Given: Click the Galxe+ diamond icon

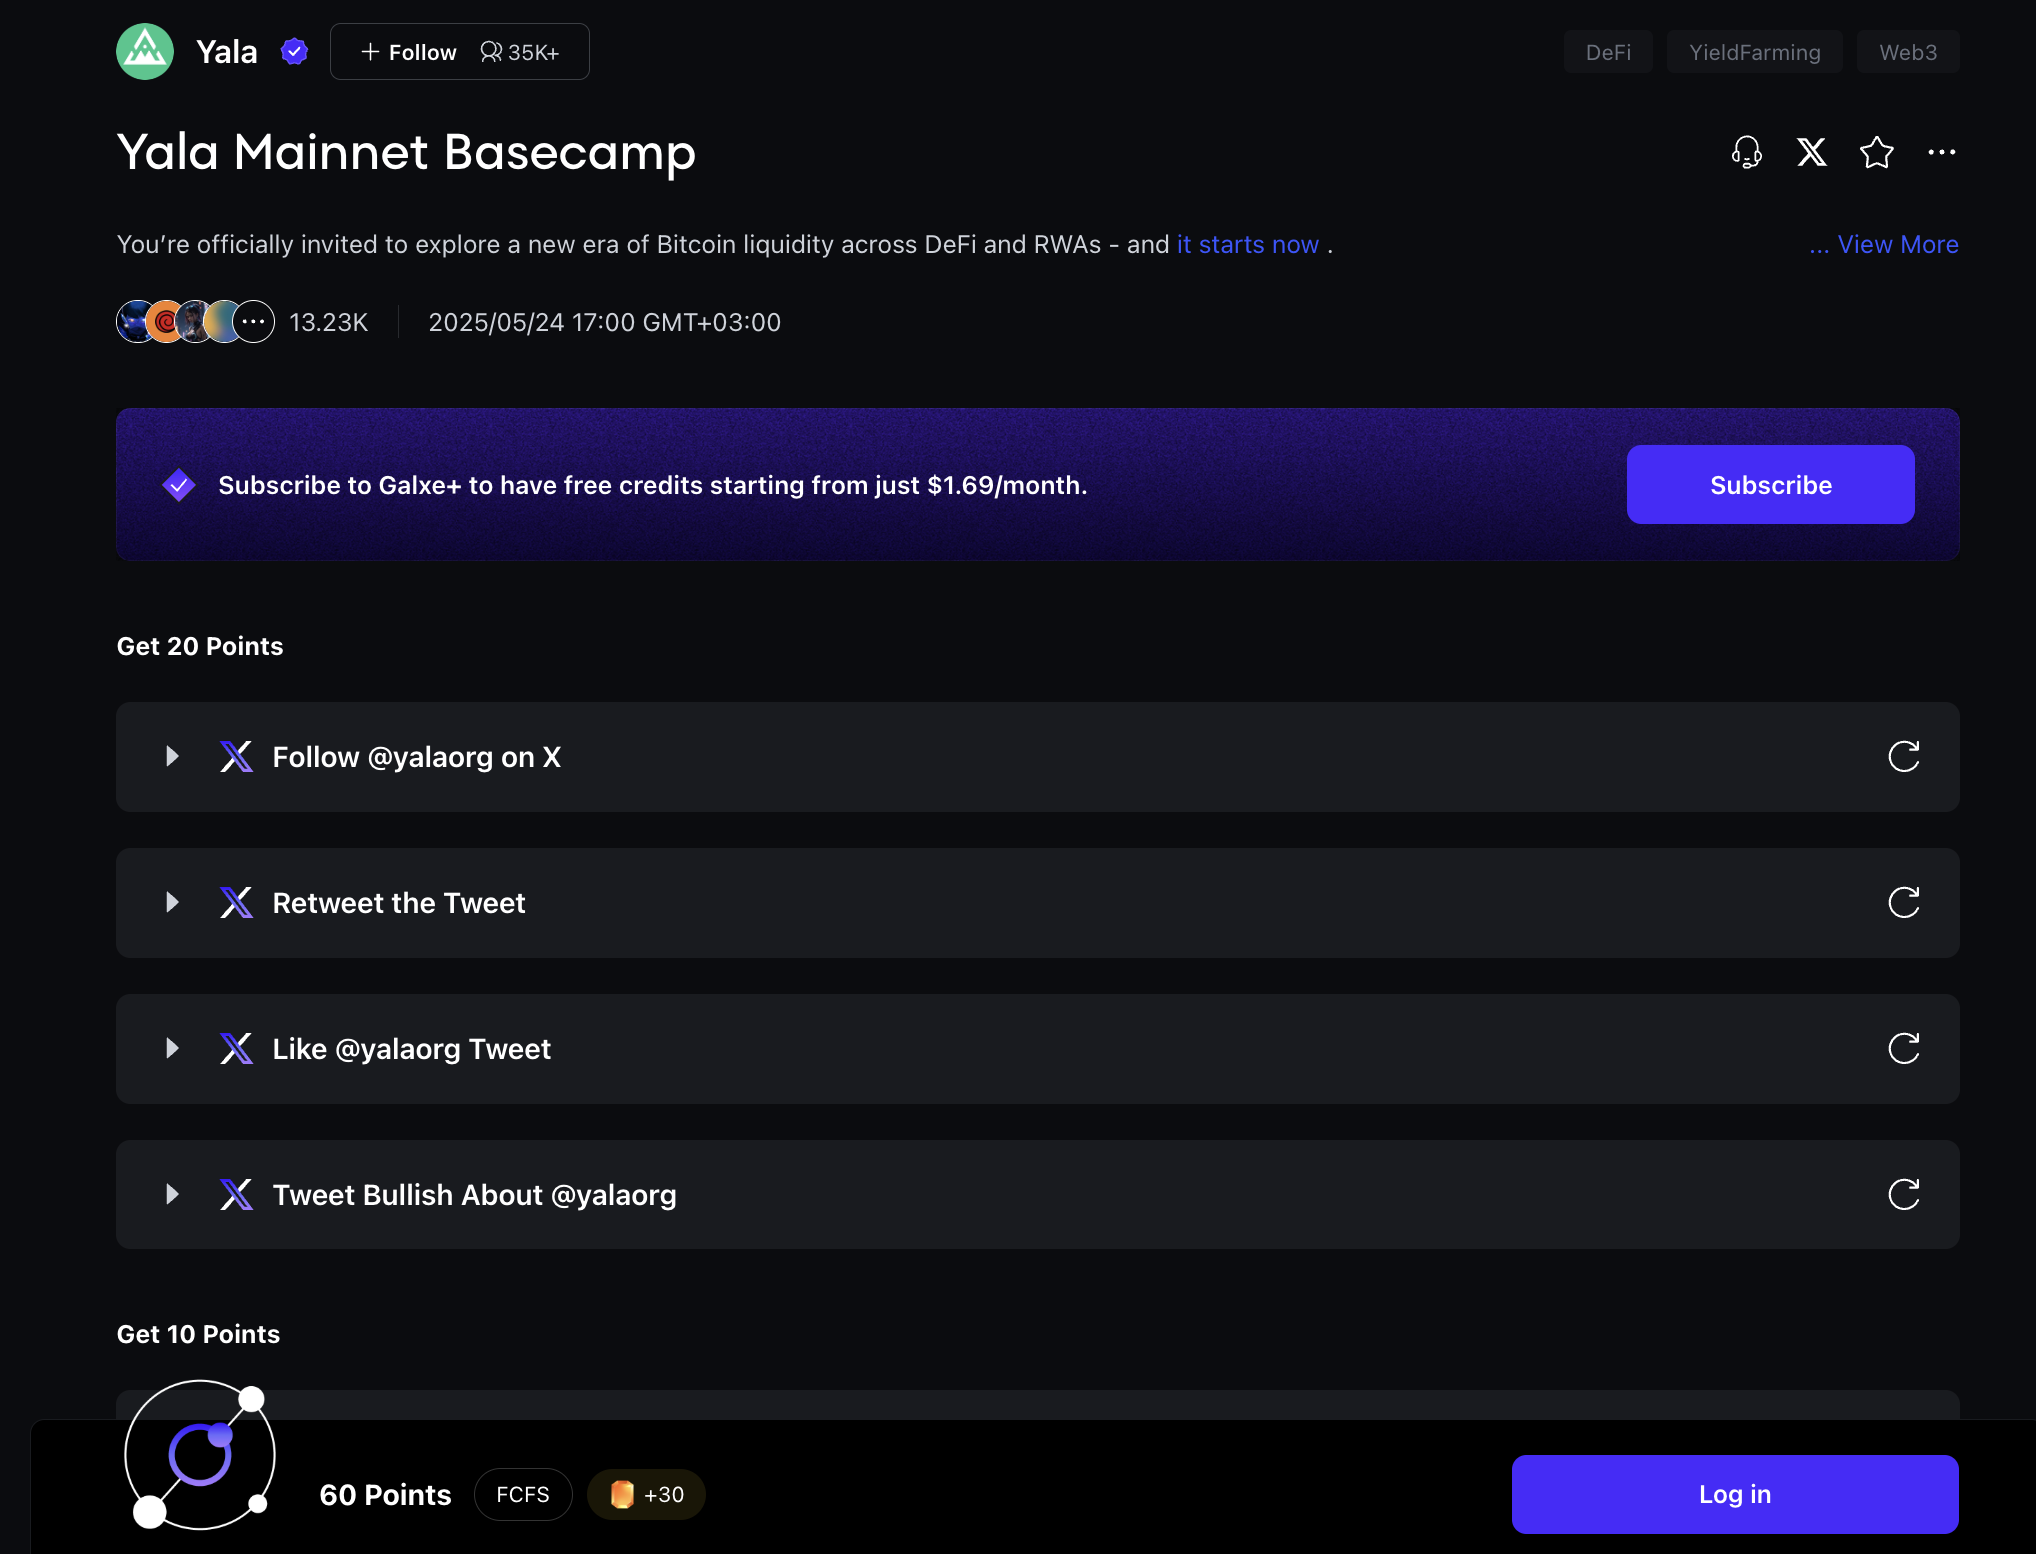Looking at the screenshot, I should point(179,485).
